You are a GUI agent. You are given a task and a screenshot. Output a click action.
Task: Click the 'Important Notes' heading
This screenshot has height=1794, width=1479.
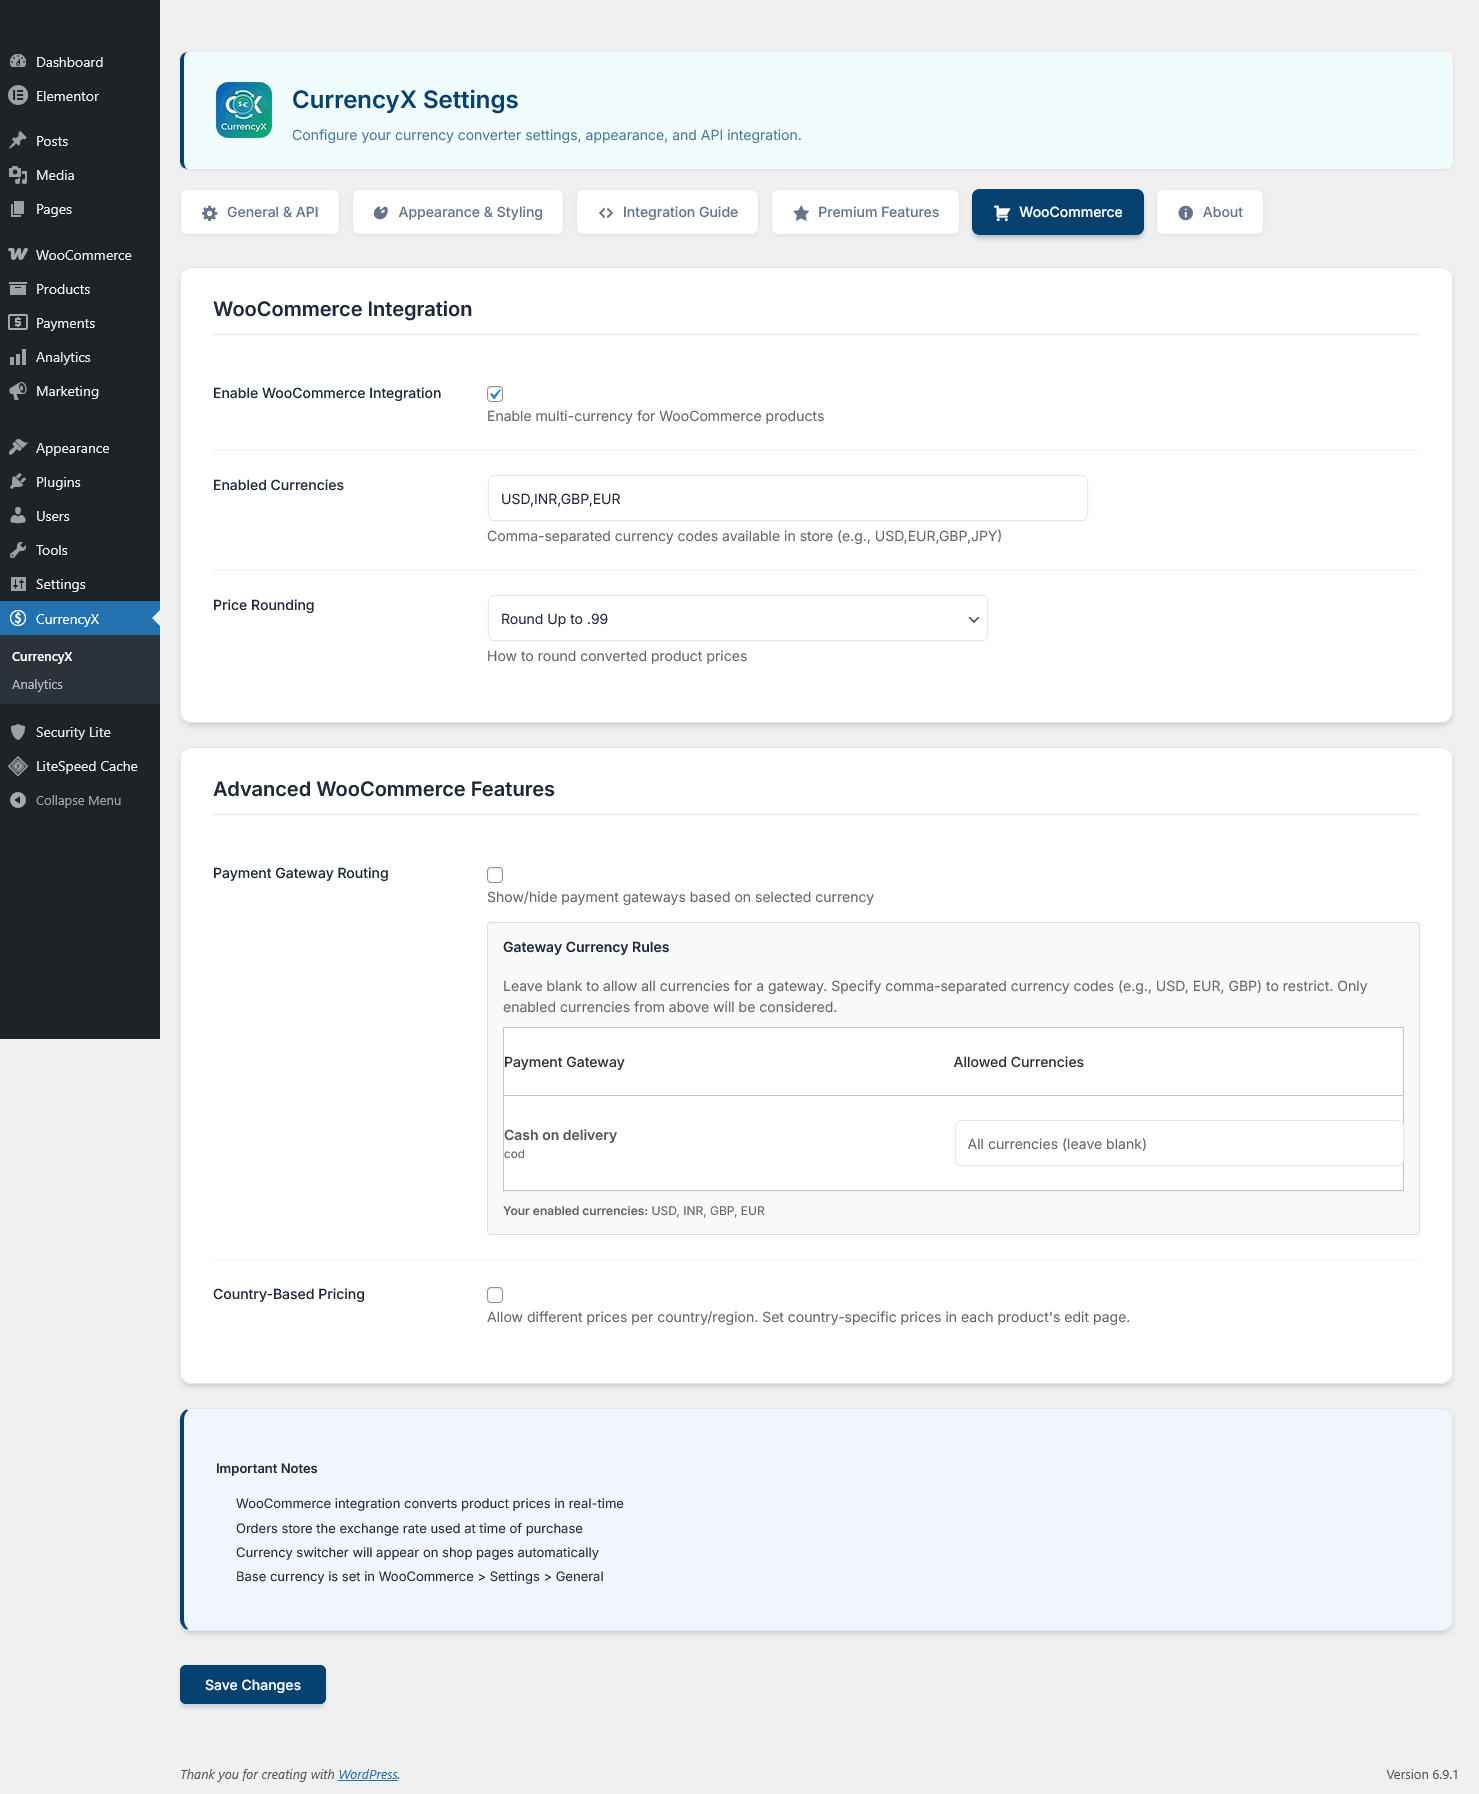pos(266,1469)
